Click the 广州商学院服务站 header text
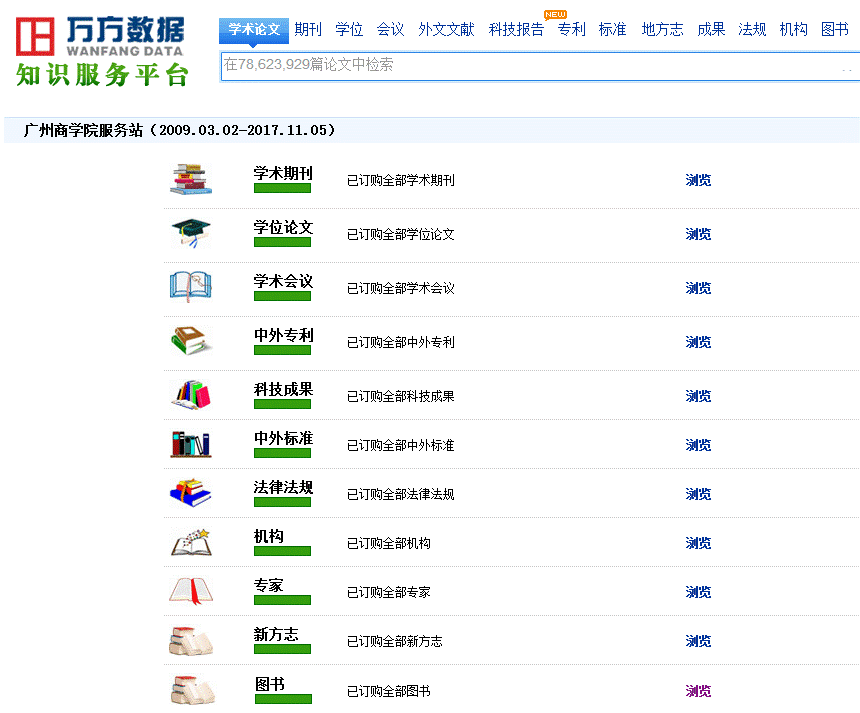The width and height of the screenshot is (860, 713). (x=179, y=130)
